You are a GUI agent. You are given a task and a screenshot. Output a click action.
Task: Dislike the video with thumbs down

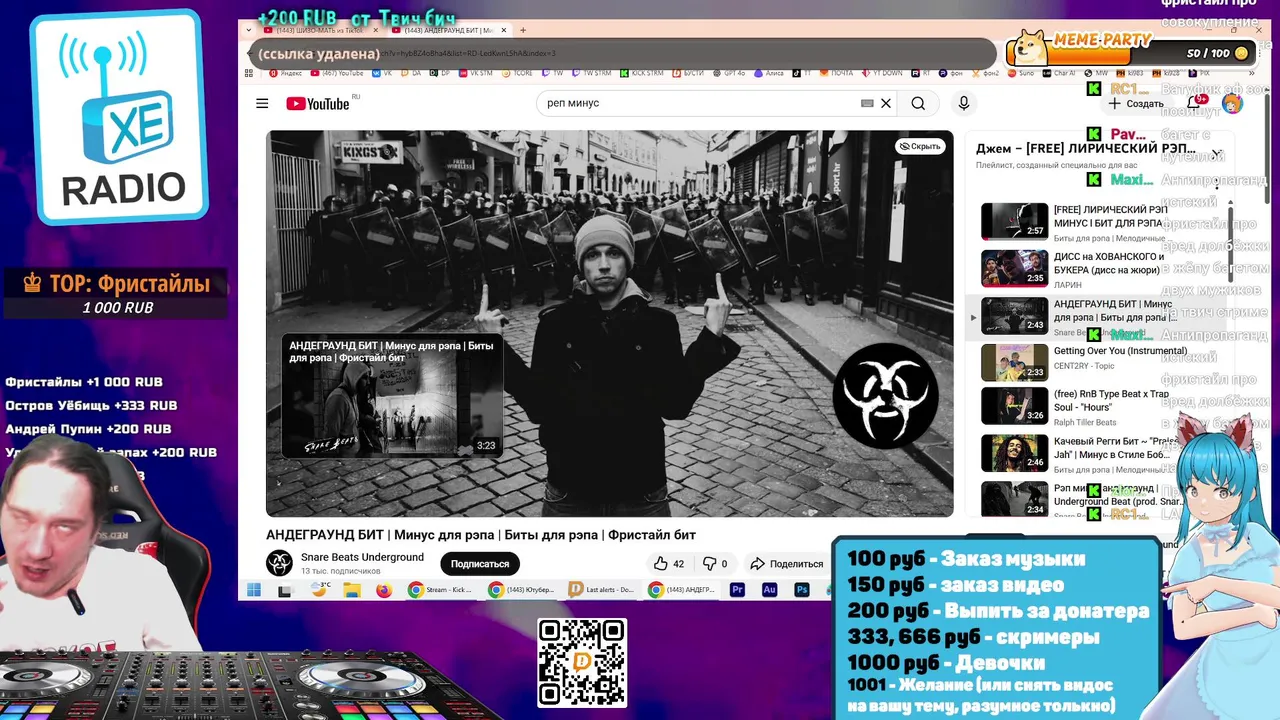click(x=716, y=564)
